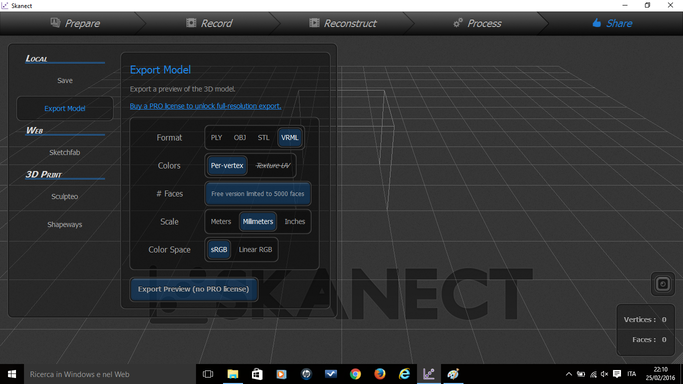Open the Windows Store from the taskbar
This screenshot has height=384, width=683.
pyautogui.click(x=257, y=374)
